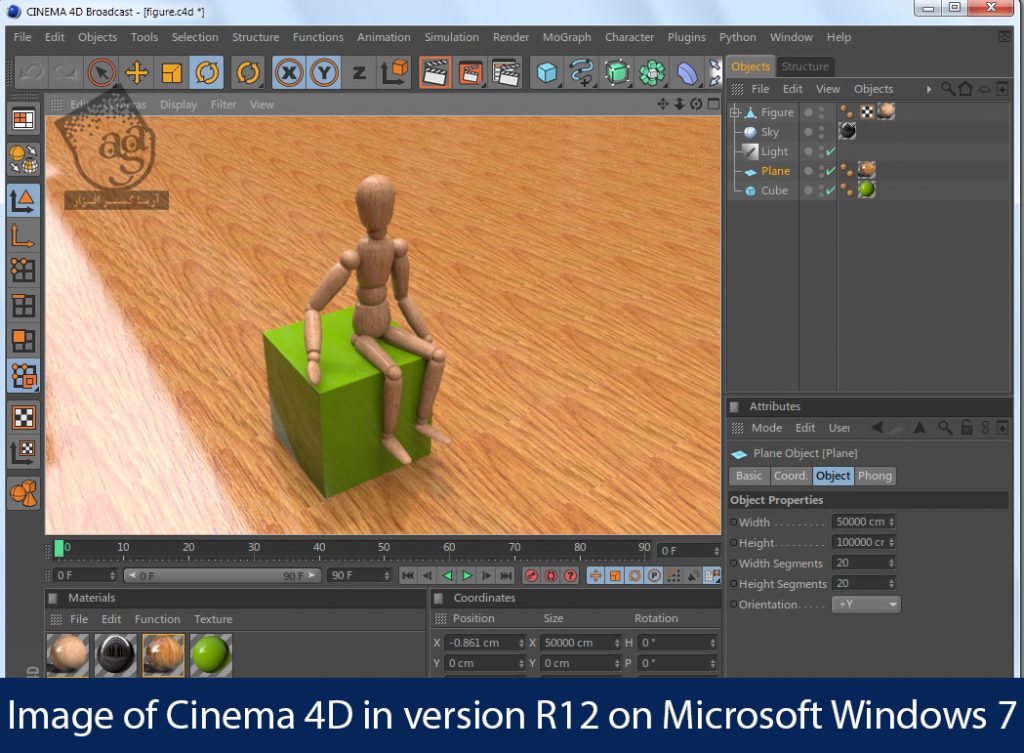Open the spline tools icon

click(582, 72)
